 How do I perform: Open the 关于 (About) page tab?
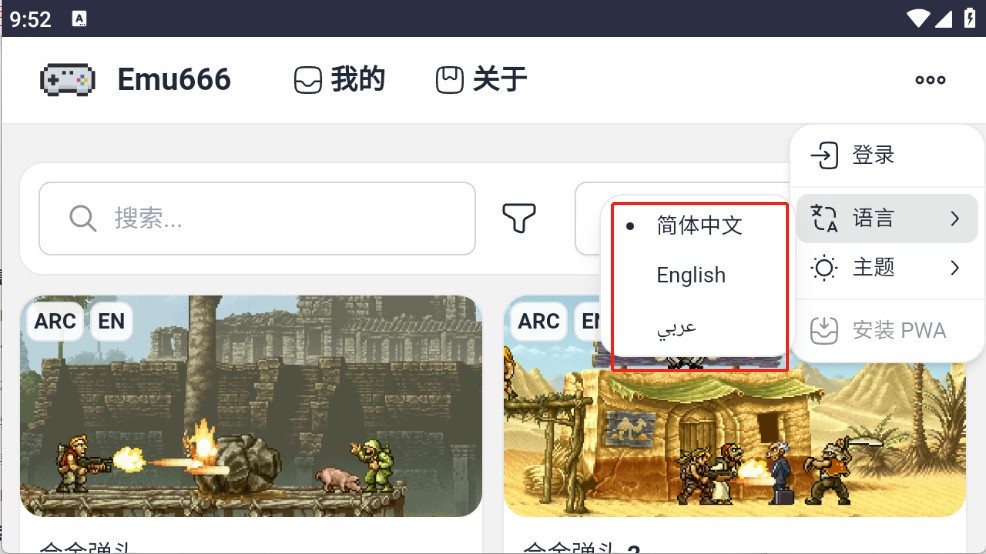(482, 80)
